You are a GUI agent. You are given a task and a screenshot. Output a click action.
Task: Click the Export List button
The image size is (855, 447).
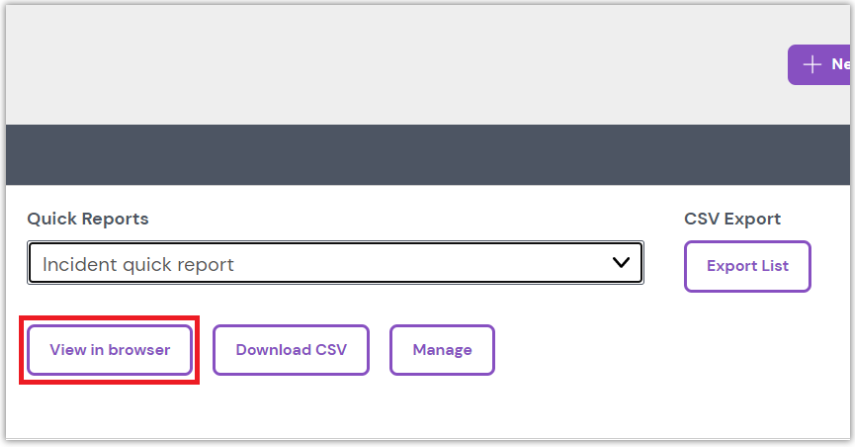tap(747, 266)
